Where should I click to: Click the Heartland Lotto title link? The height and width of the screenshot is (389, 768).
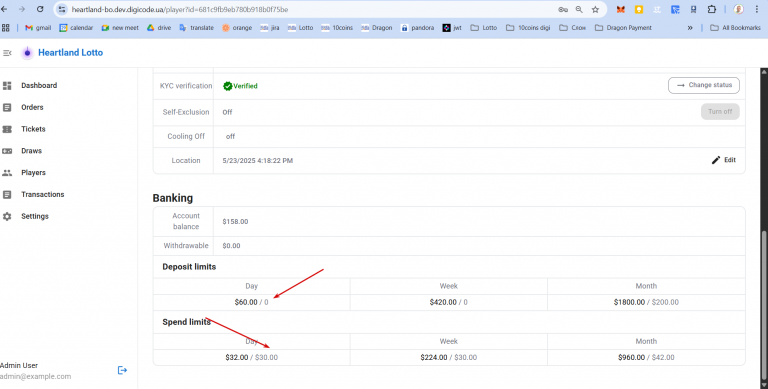71,52
